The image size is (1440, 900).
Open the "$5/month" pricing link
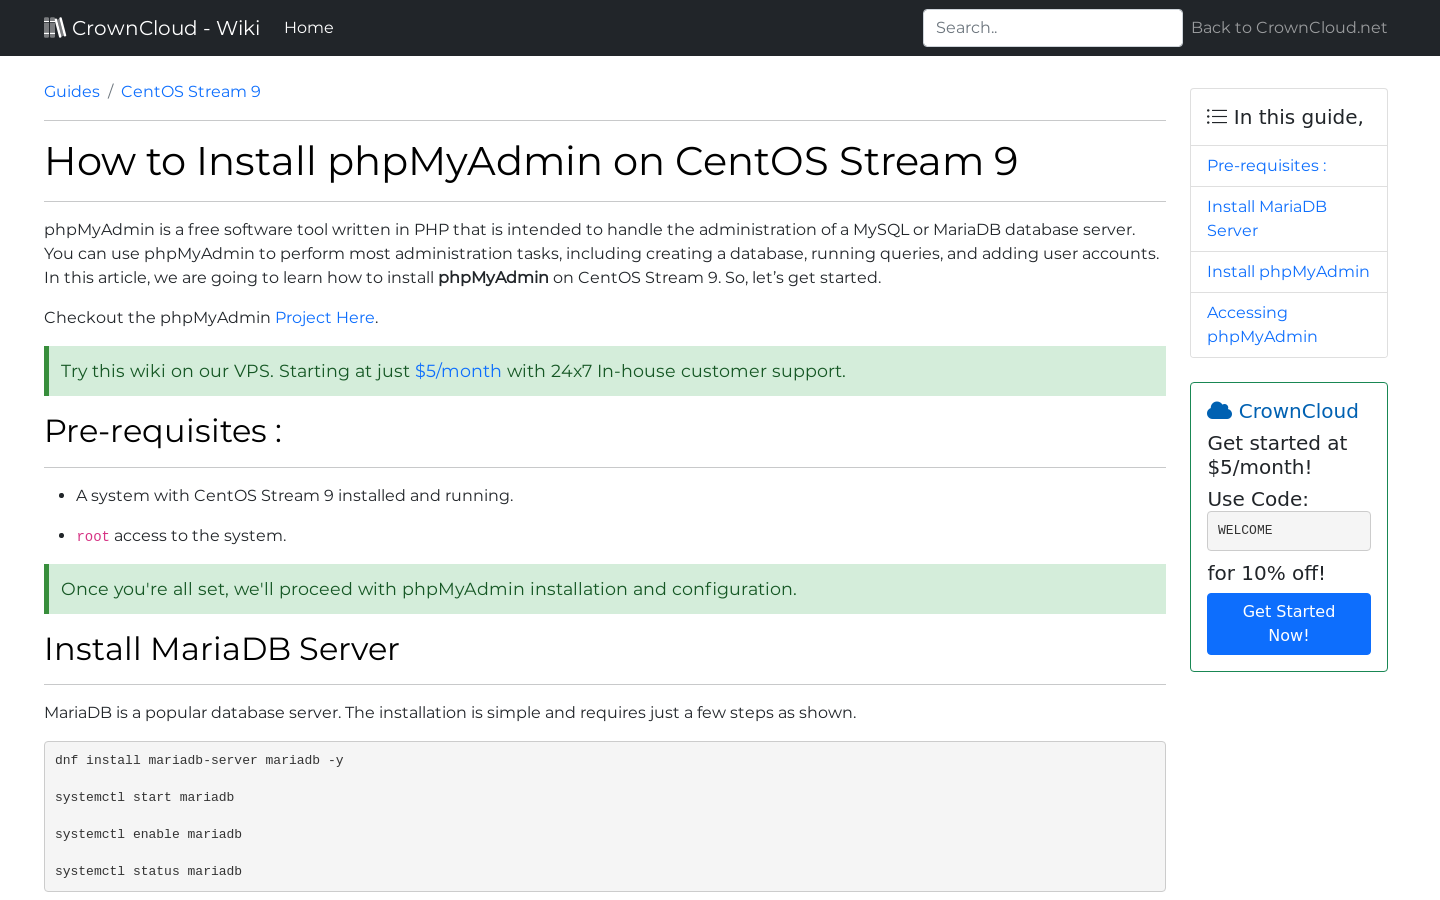click(458, 371)
